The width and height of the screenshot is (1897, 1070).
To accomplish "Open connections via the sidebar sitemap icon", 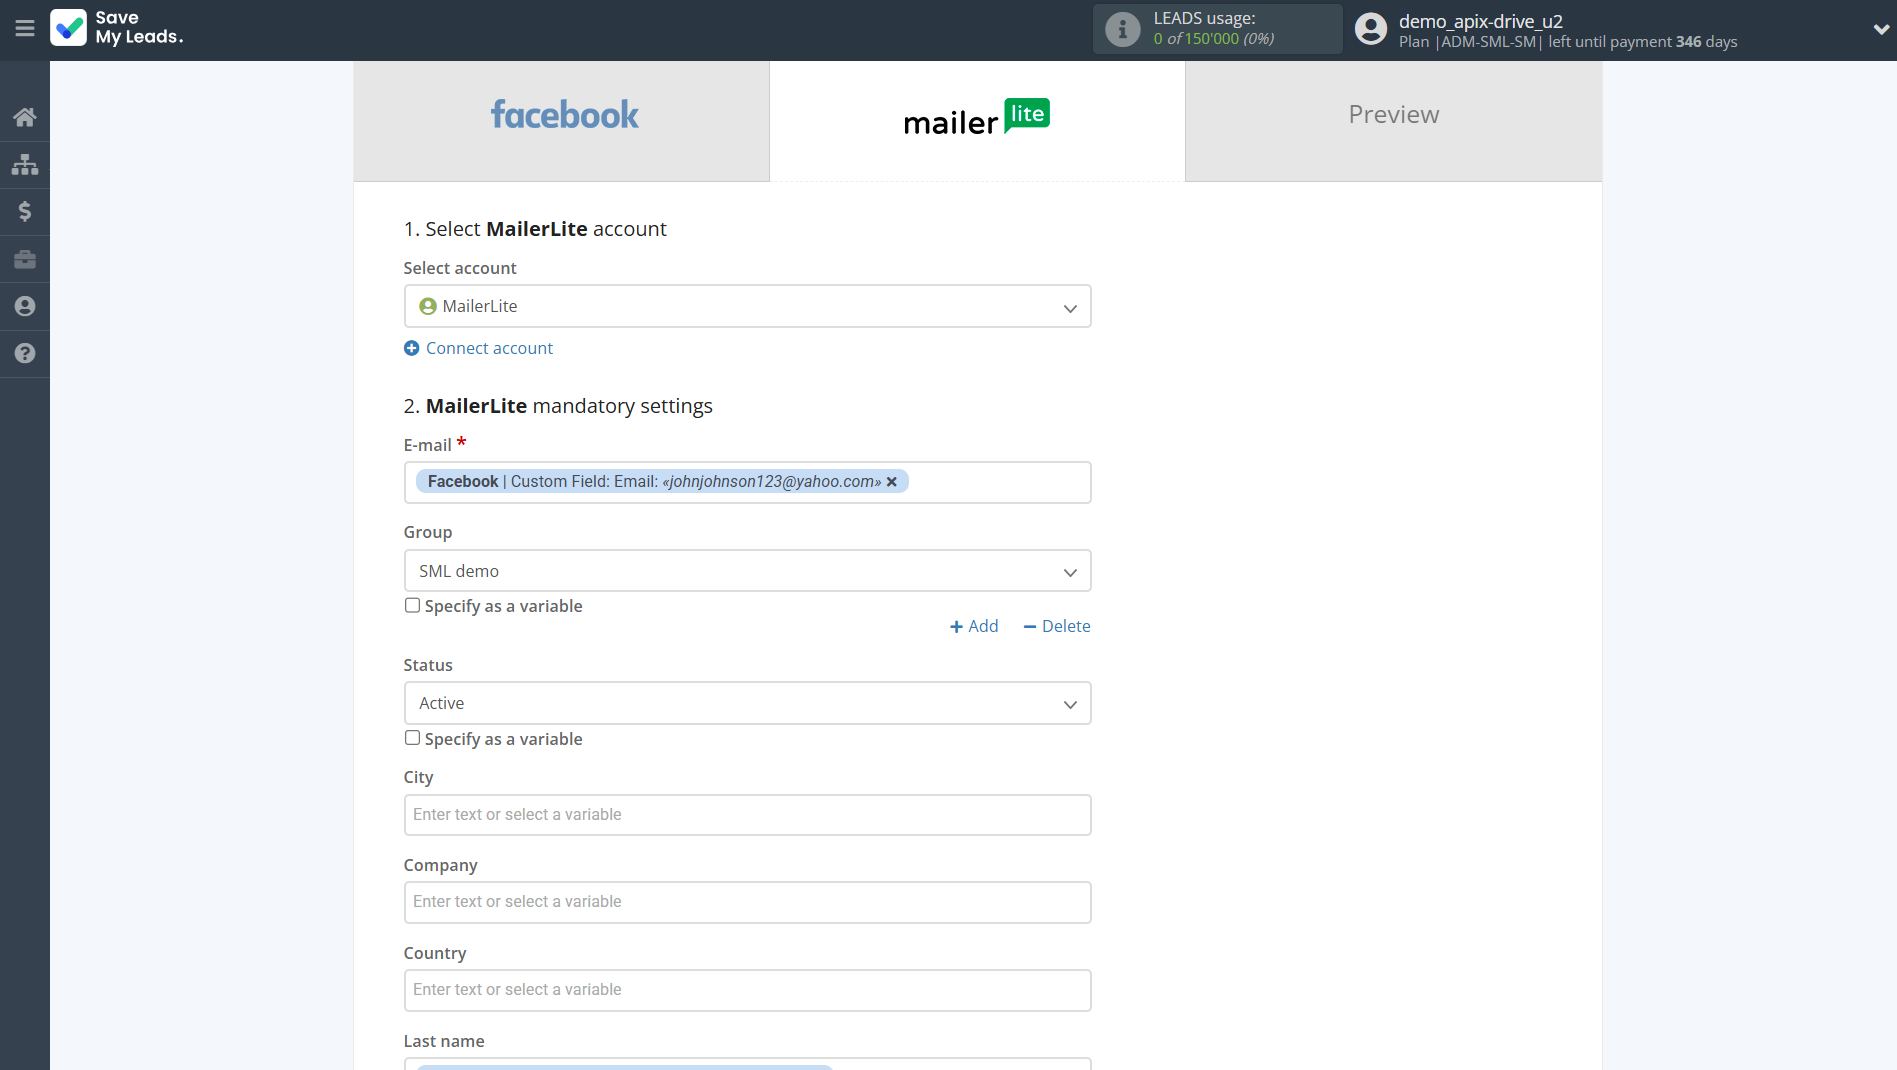I will 25,164.
